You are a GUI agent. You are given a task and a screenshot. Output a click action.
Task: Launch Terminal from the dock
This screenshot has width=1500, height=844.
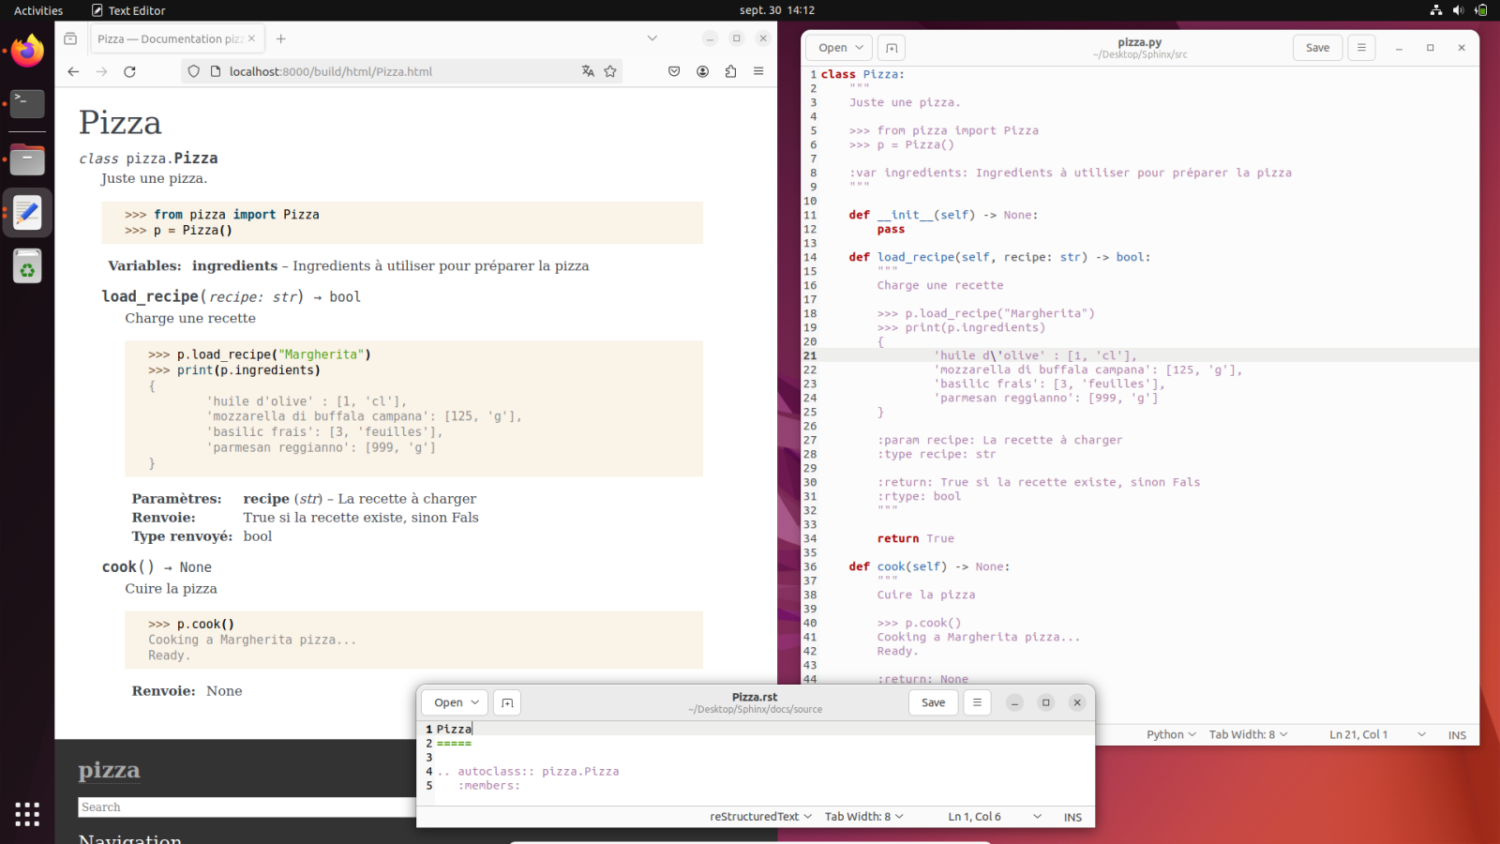pyautogui.click(x=27, y=103)
